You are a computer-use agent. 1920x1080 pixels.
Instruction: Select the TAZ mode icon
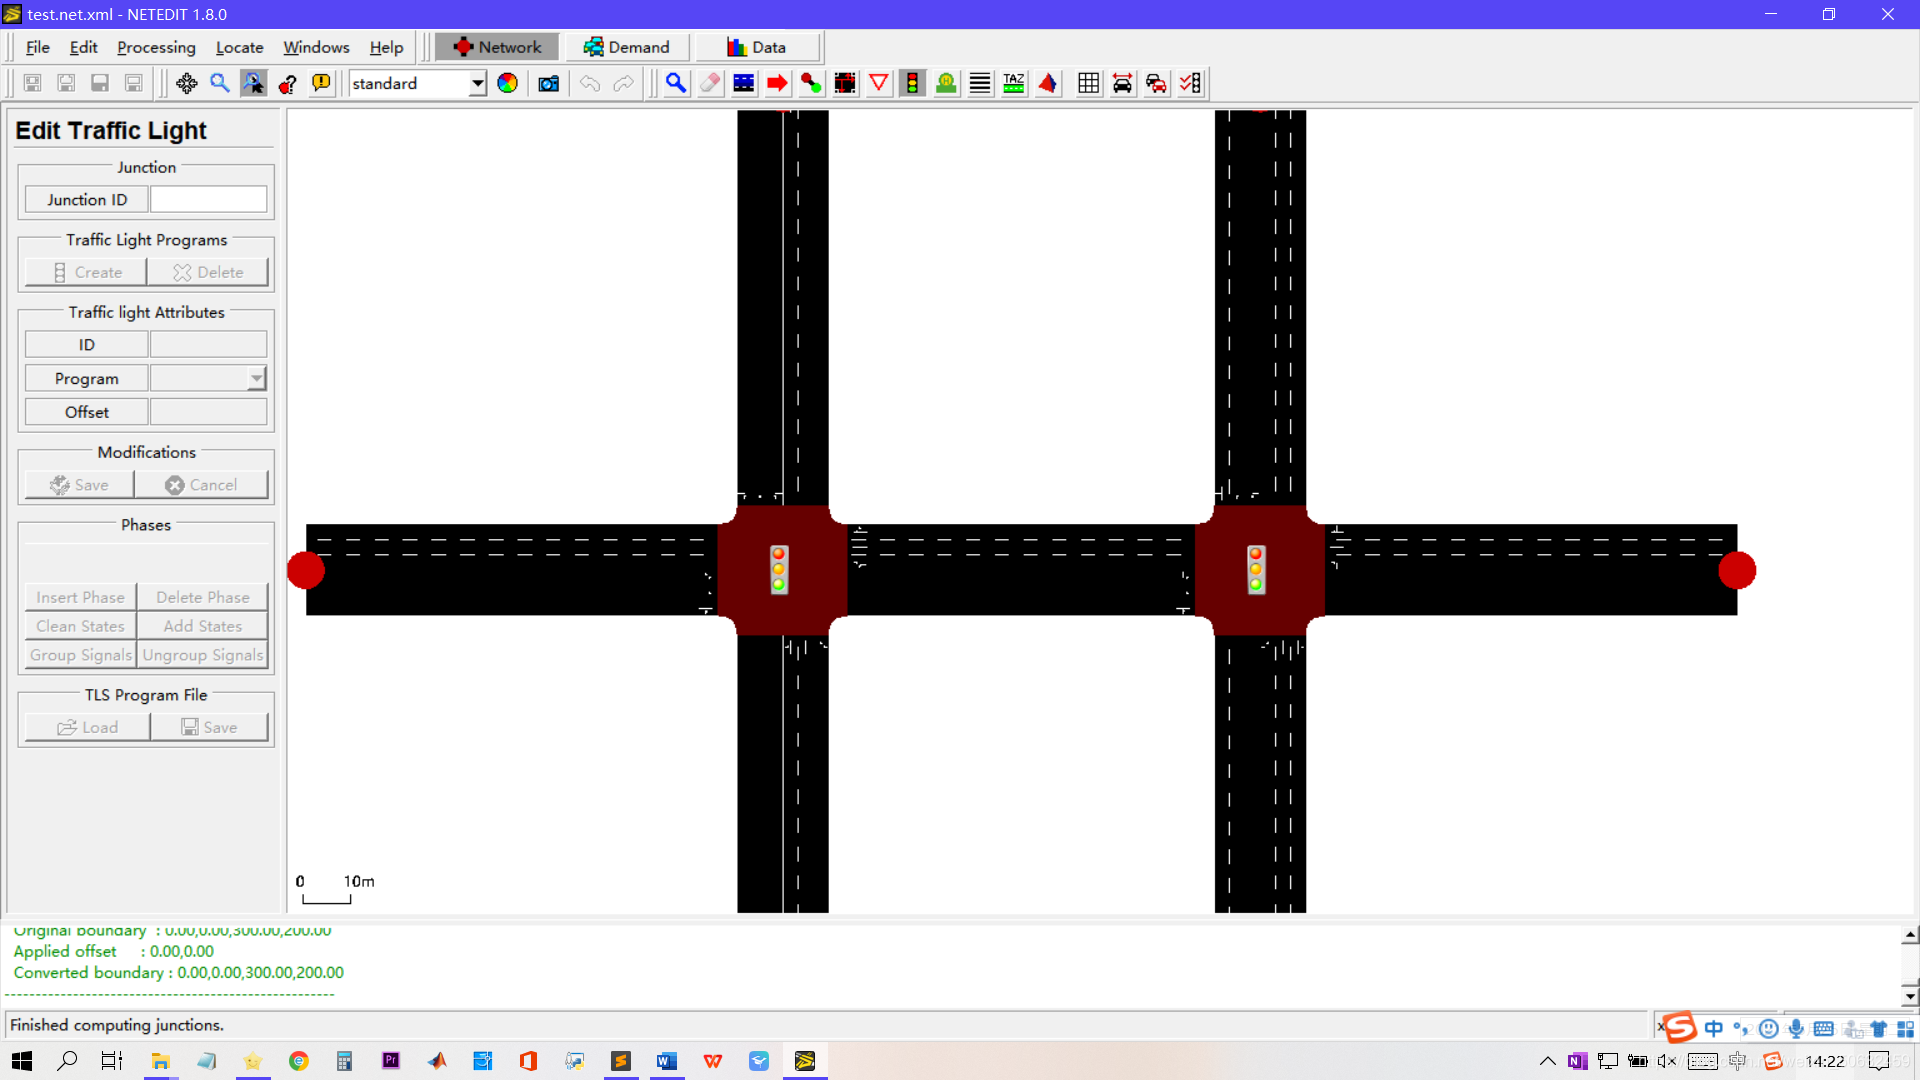point(1014,83)
